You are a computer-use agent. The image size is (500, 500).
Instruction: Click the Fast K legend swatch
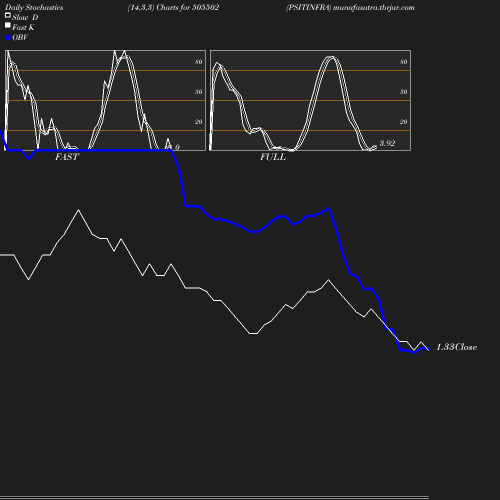(x=8, y=25)
